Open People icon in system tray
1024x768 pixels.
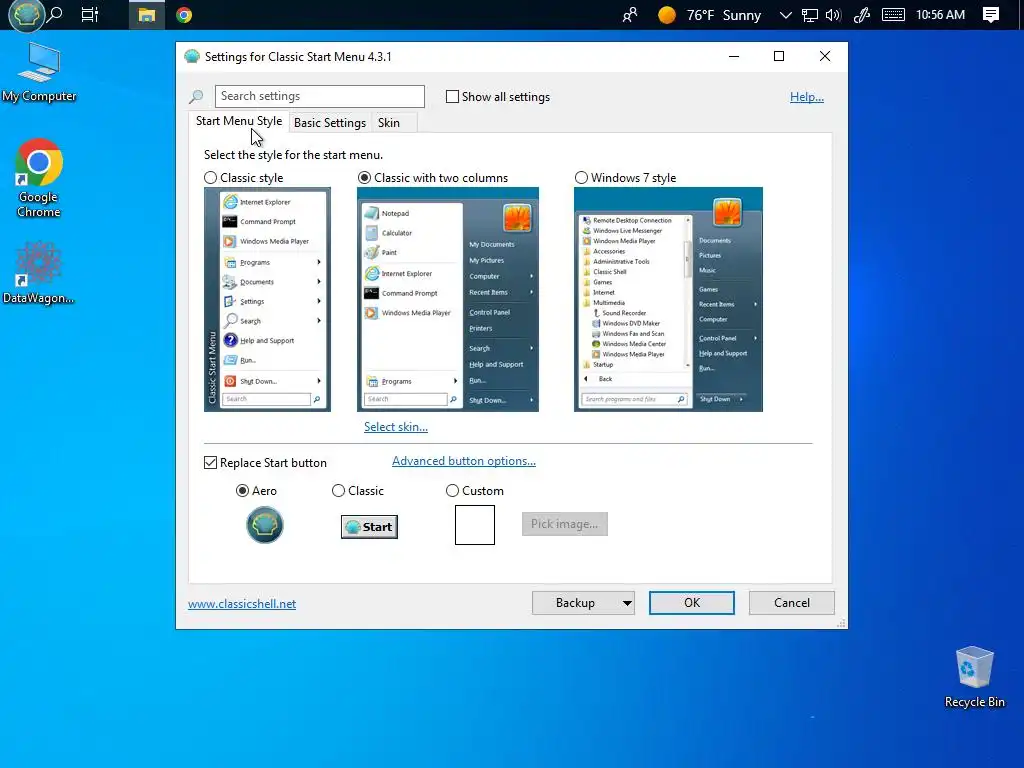point(630,15)
